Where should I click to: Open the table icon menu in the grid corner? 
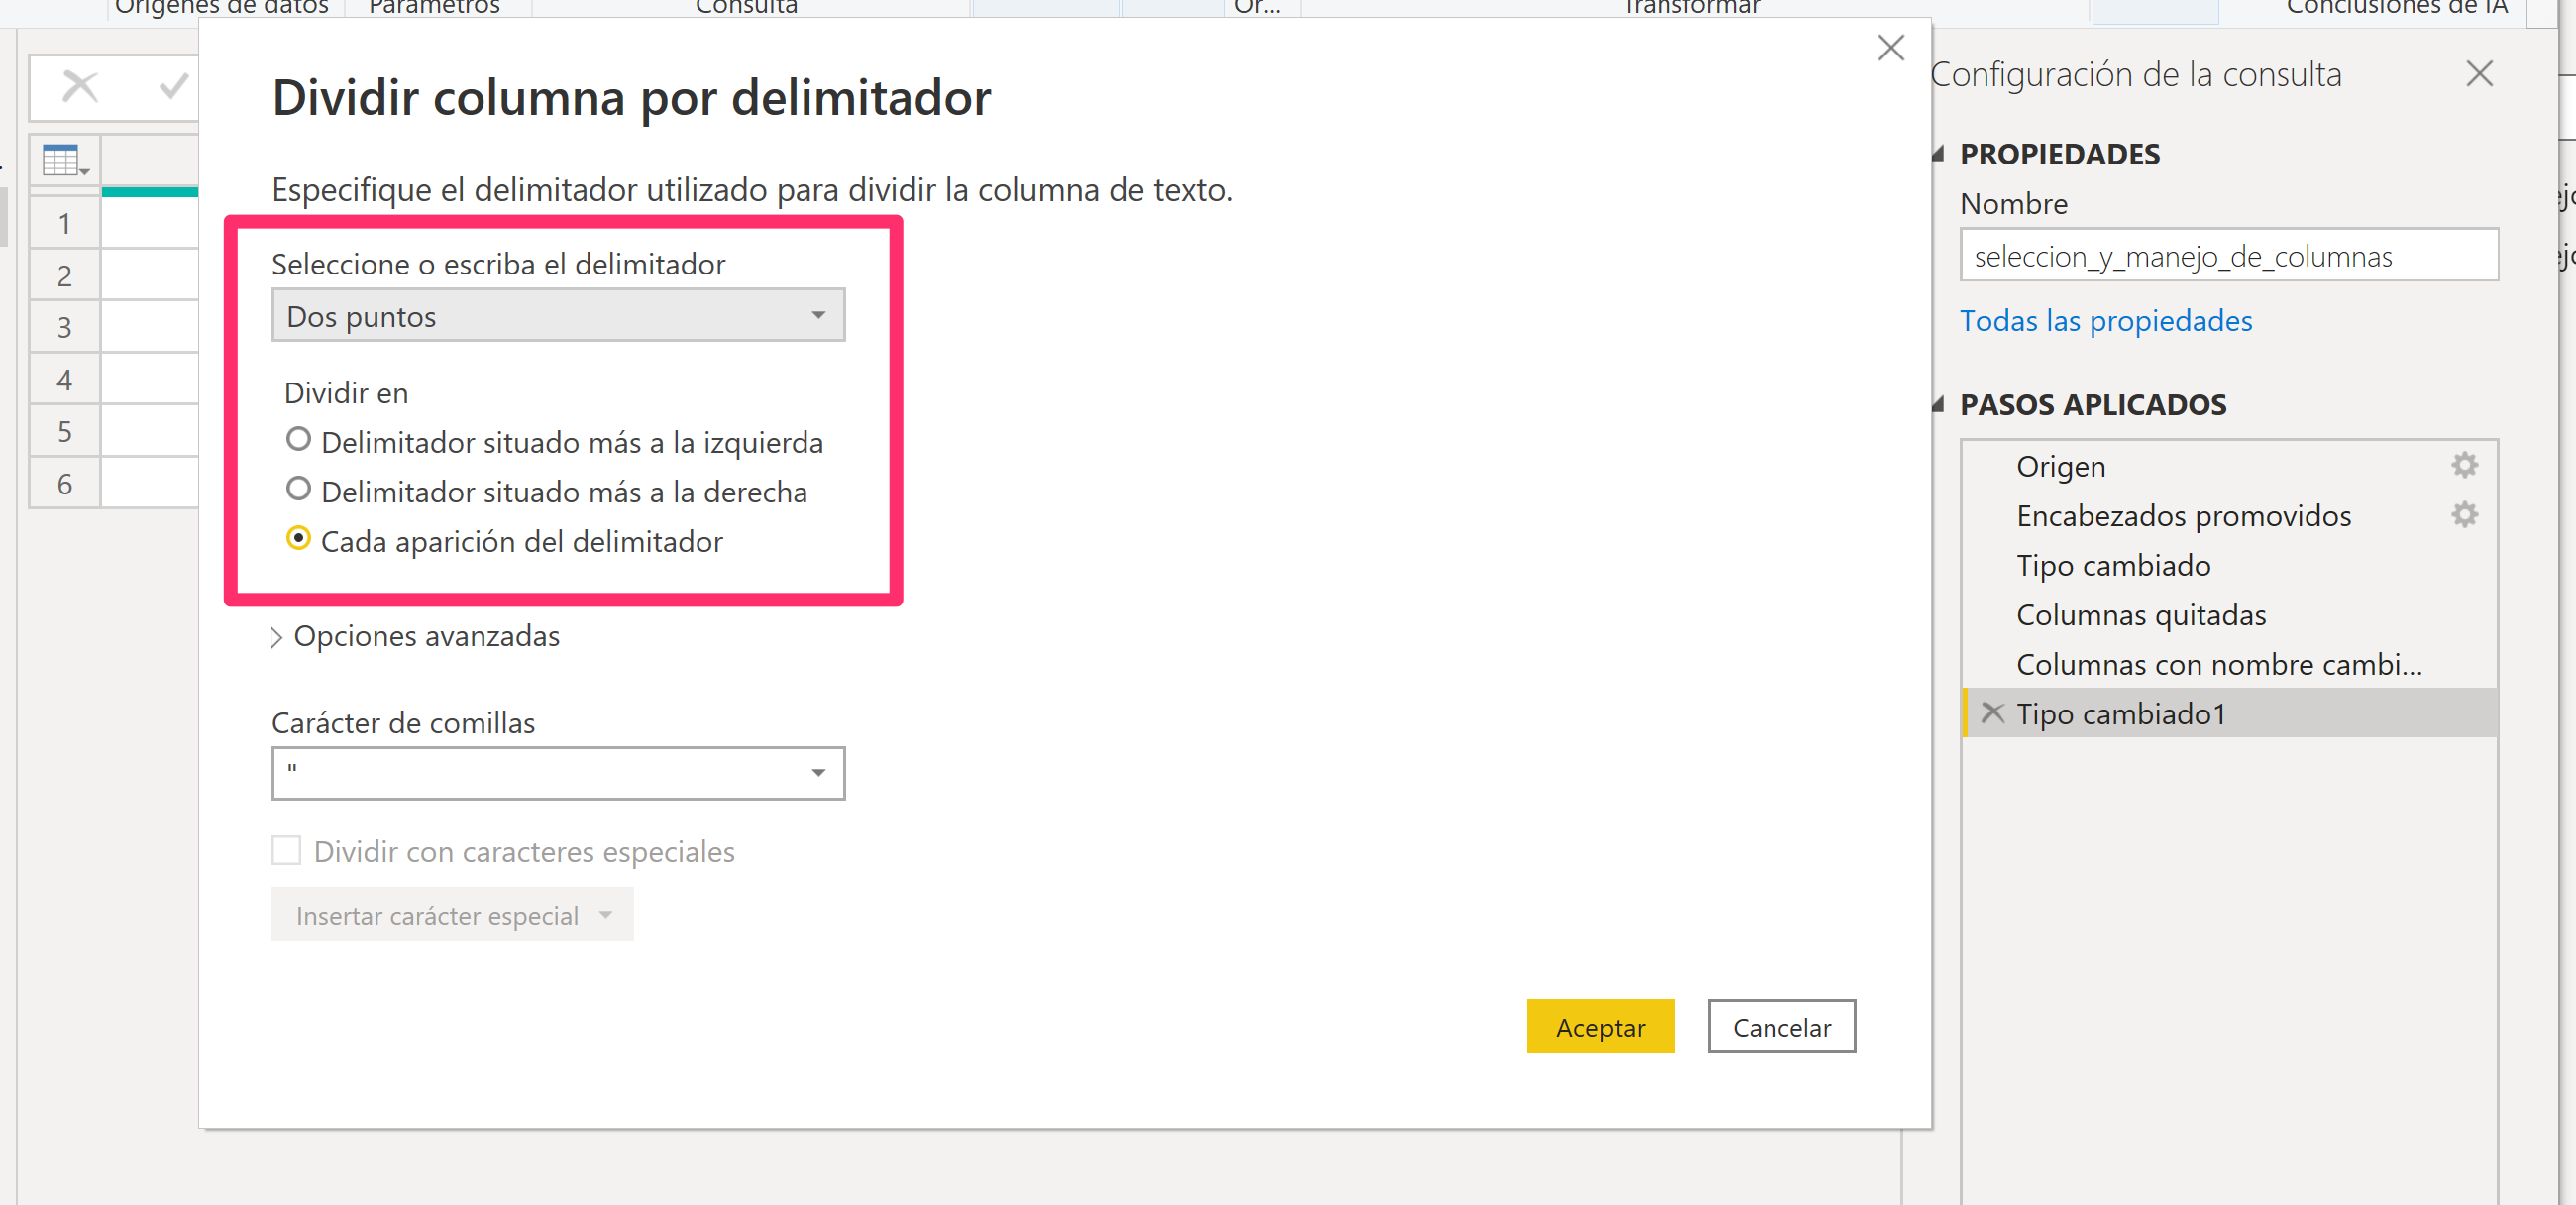tap(65, 160)
